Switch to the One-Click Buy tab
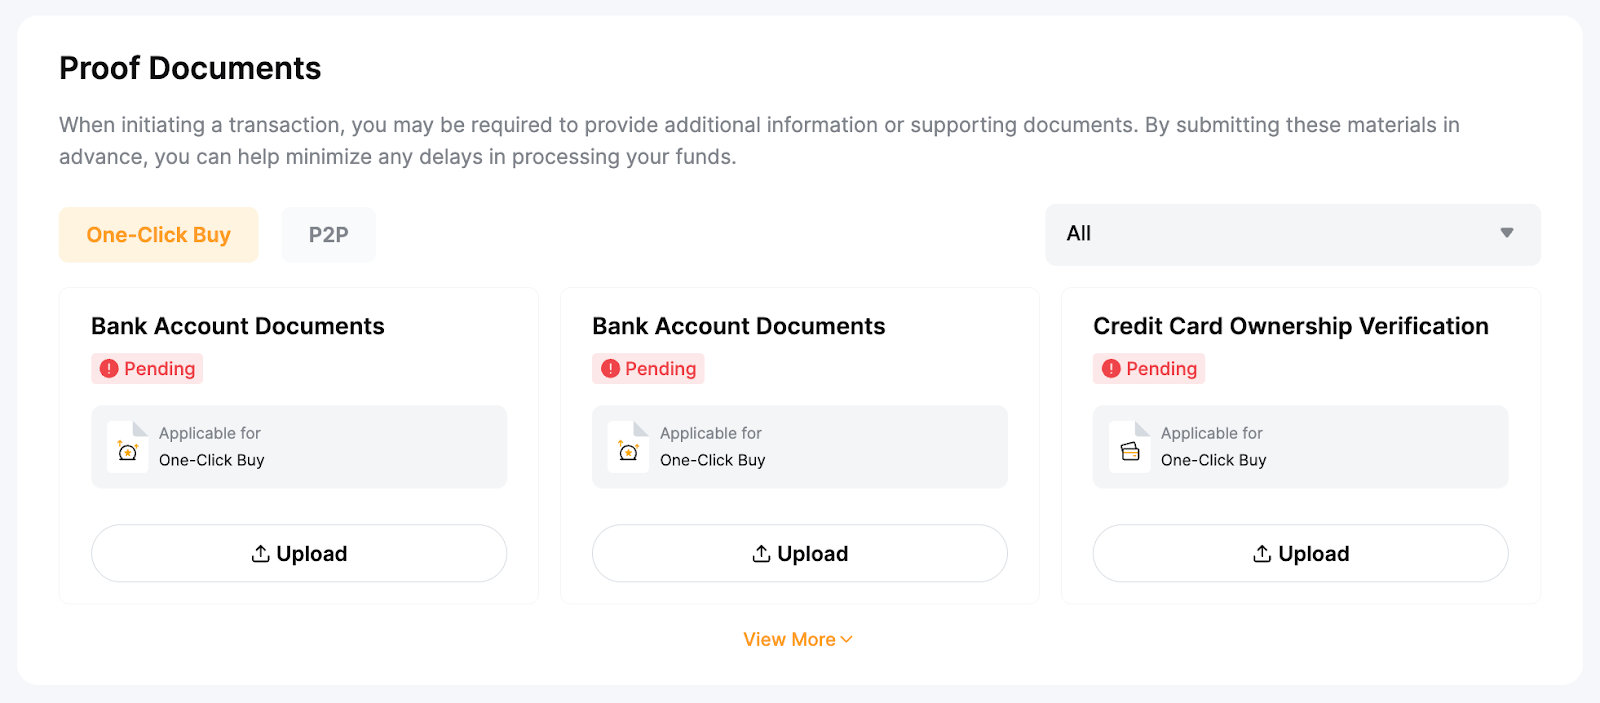Viewport: 1600px width, 703px height. pos(158,235)
